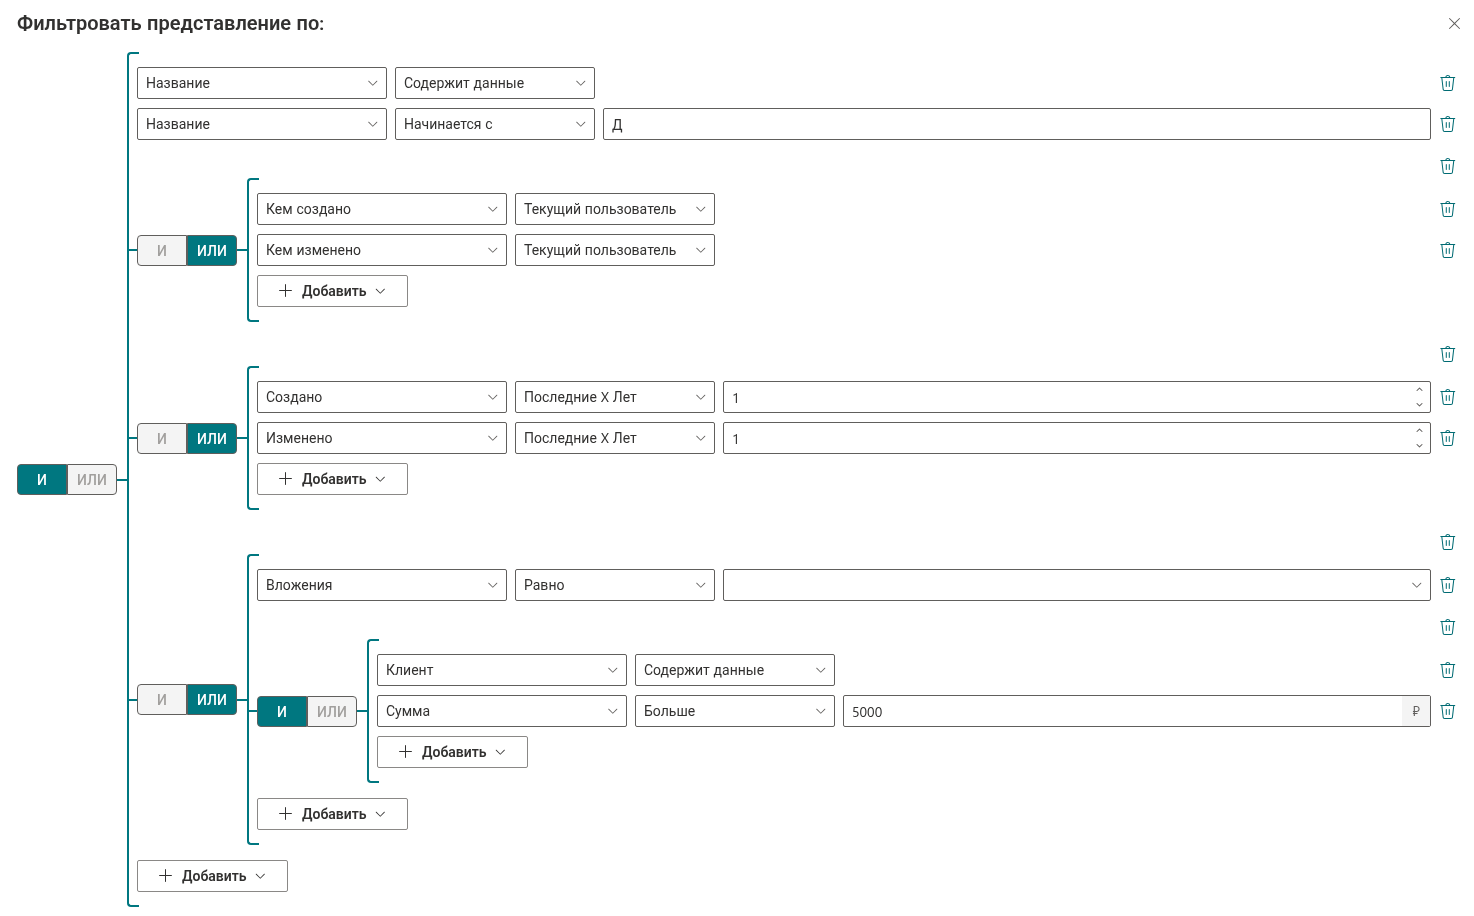Click the bottommost Добавить button of root group
This screenshot has width=1474, height=916.
tap(212, 876)
